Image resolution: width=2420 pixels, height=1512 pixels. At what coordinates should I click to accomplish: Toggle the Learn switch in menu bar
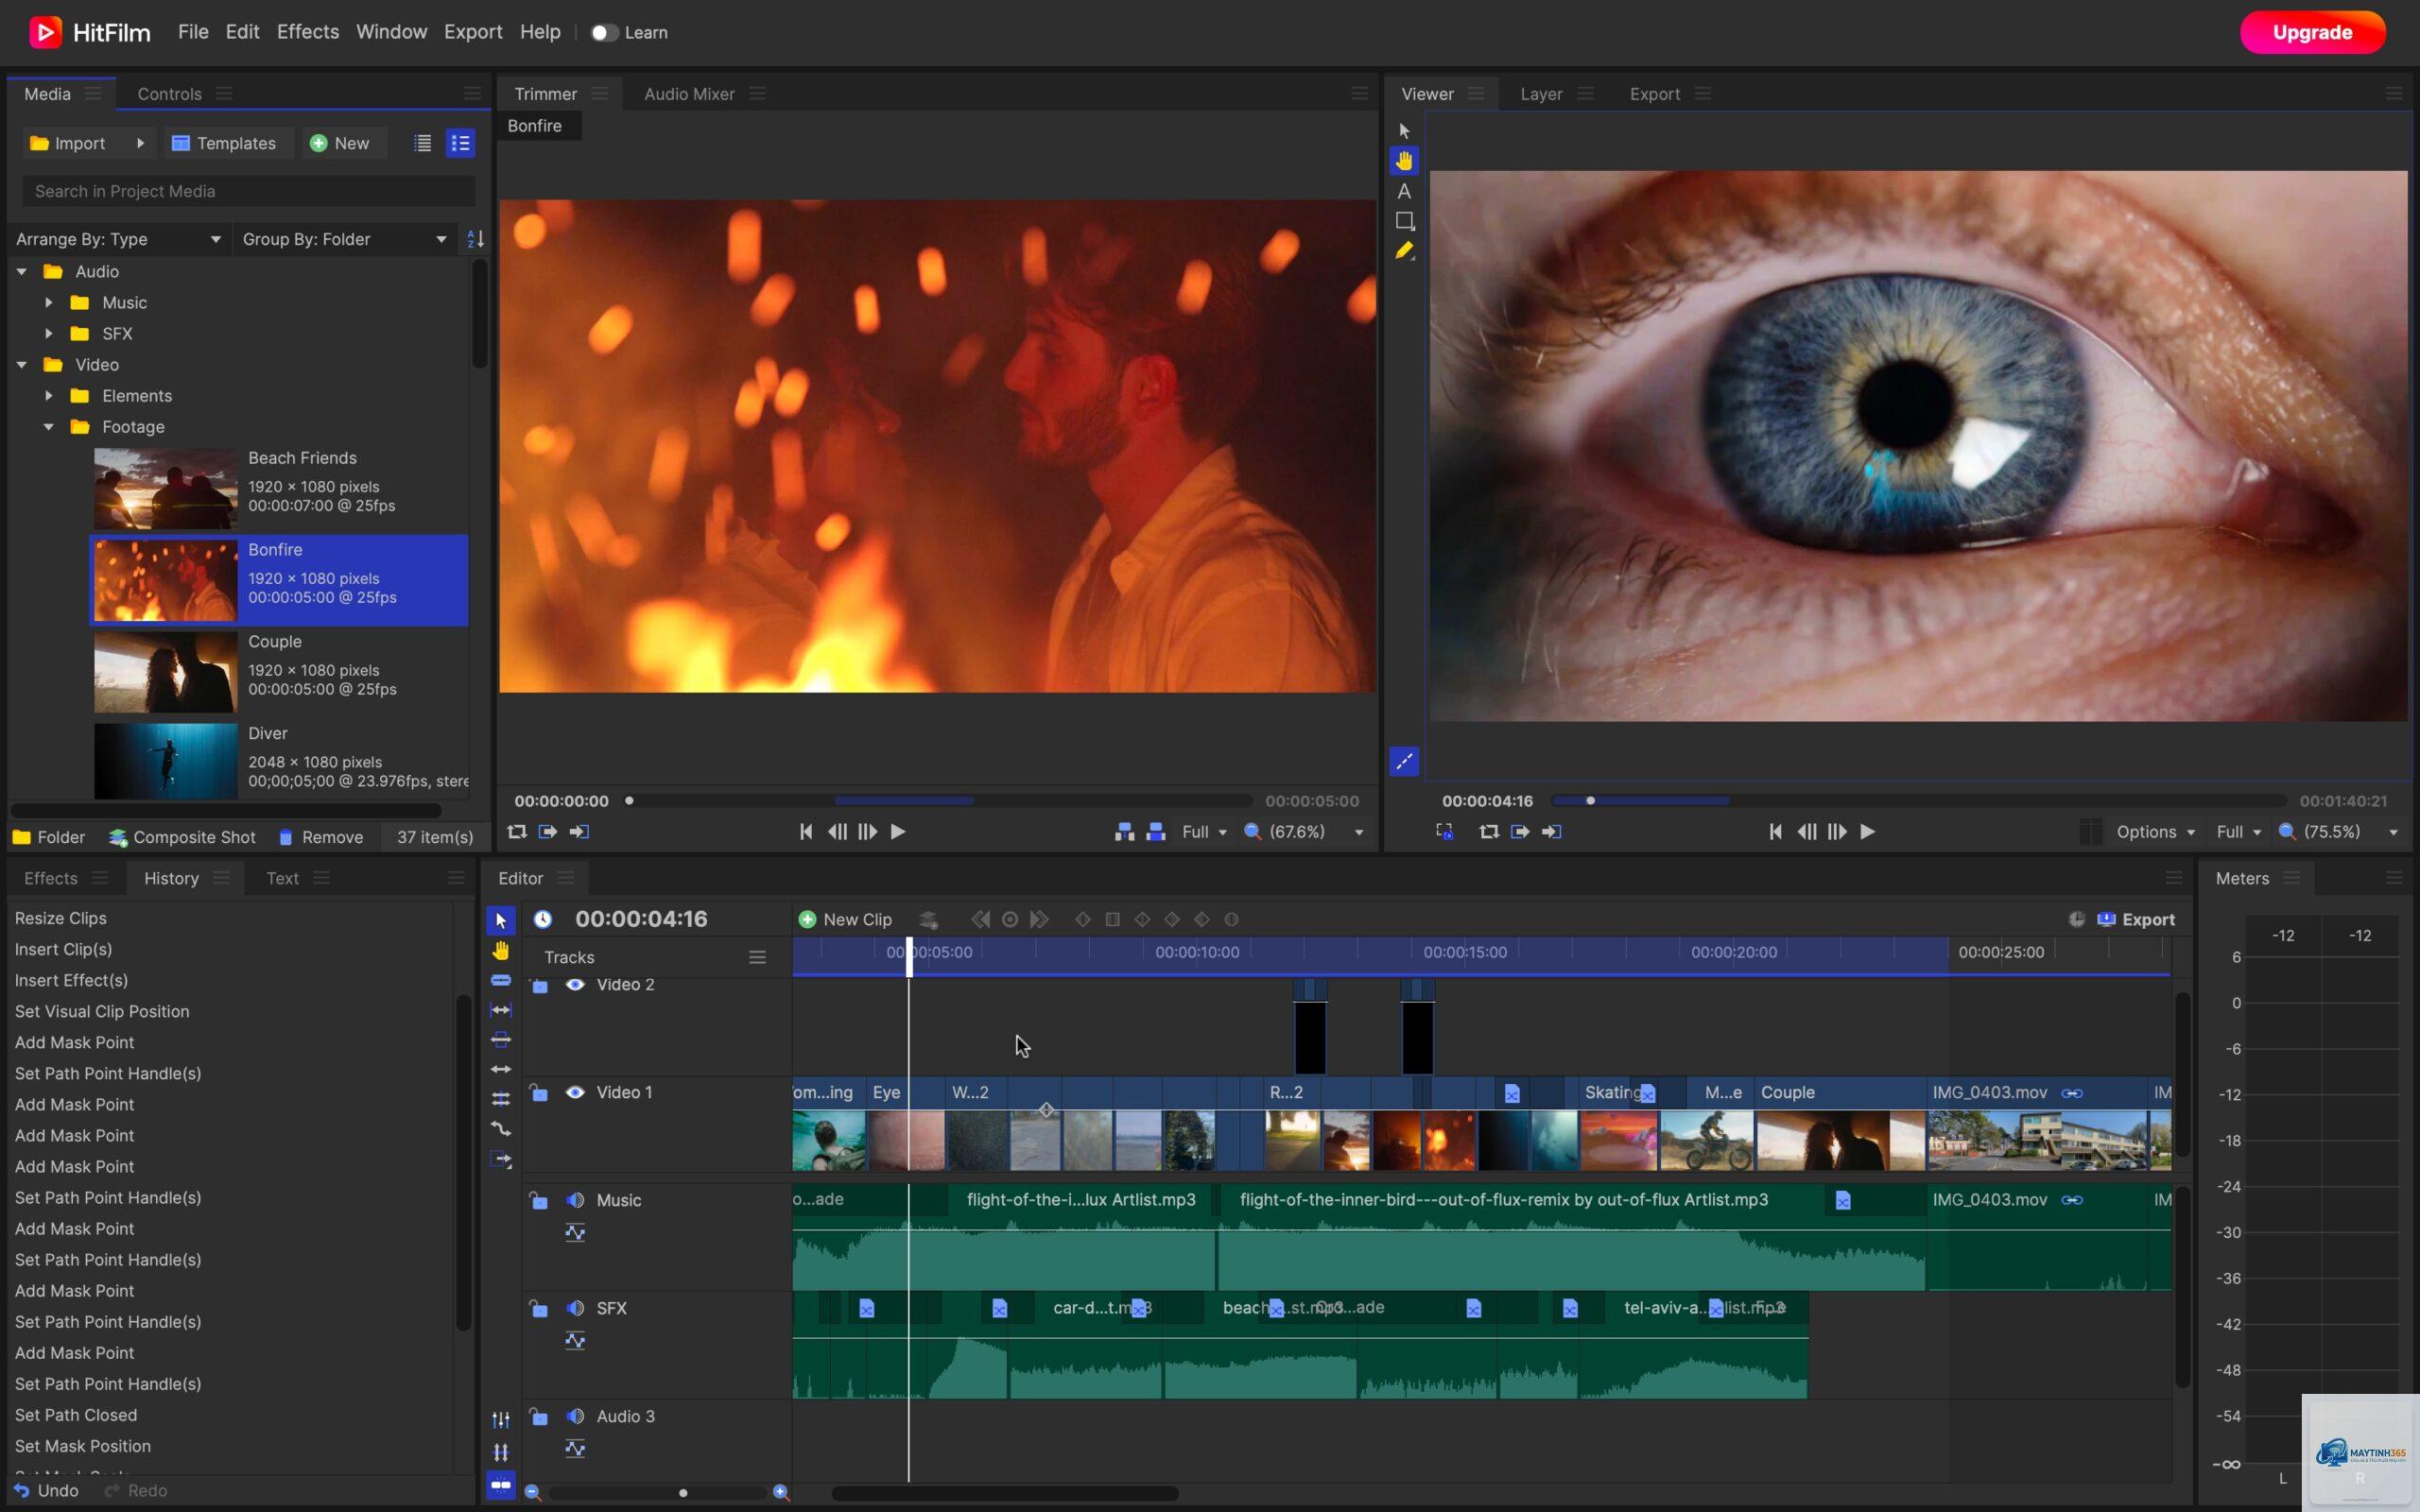603,32
